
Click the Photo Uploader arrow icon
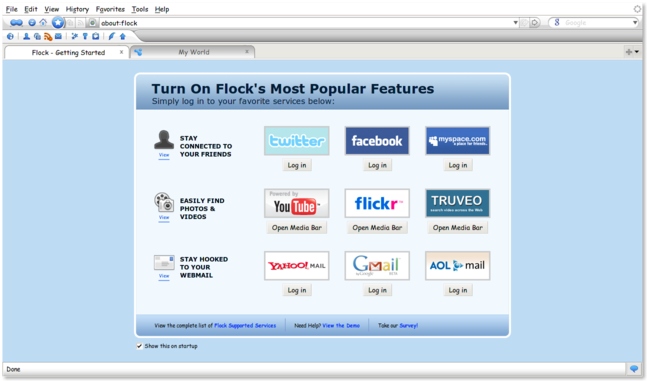click(x=123, y=36)
